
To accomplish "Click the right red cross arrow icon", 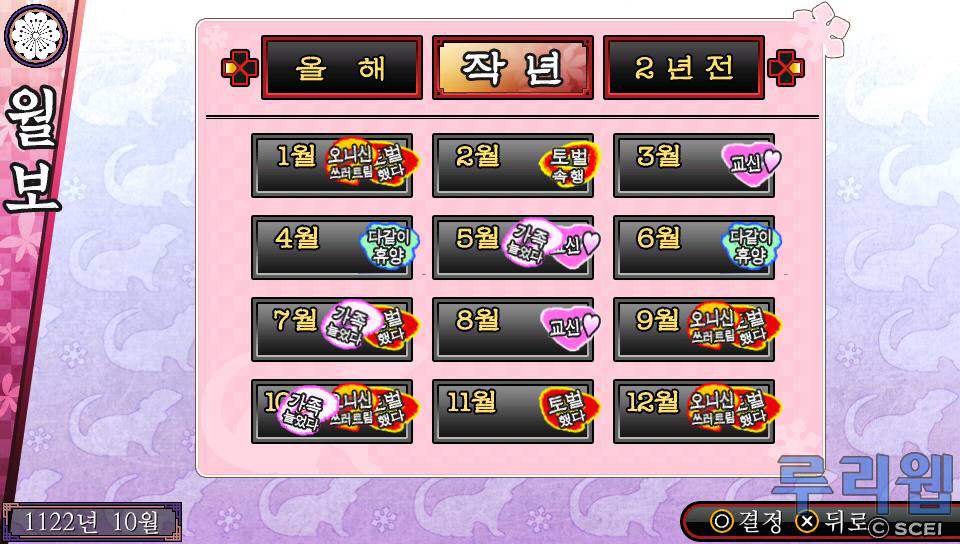I will 786,68.
